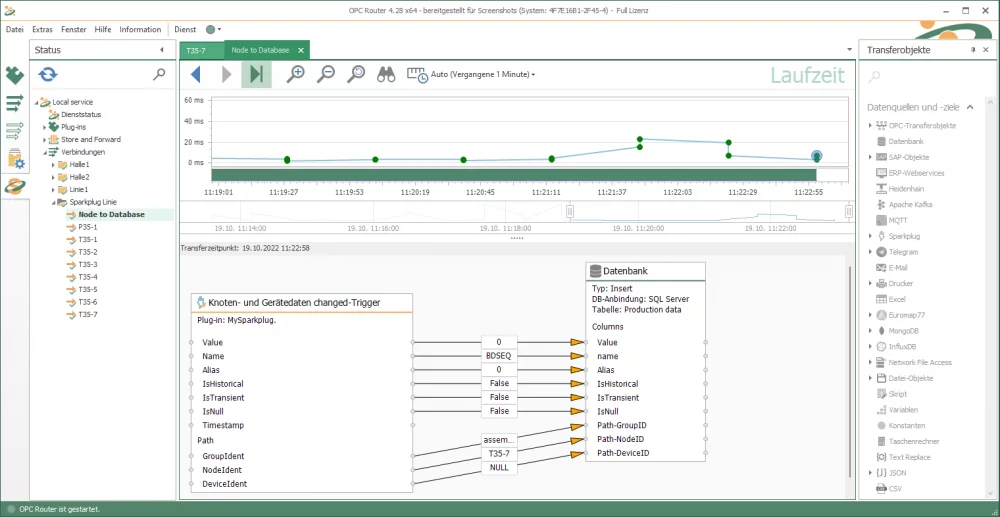This screenshot has width=1000, height=517.
Task: Open the service status indicator dropdown
Action: (214, 29)
